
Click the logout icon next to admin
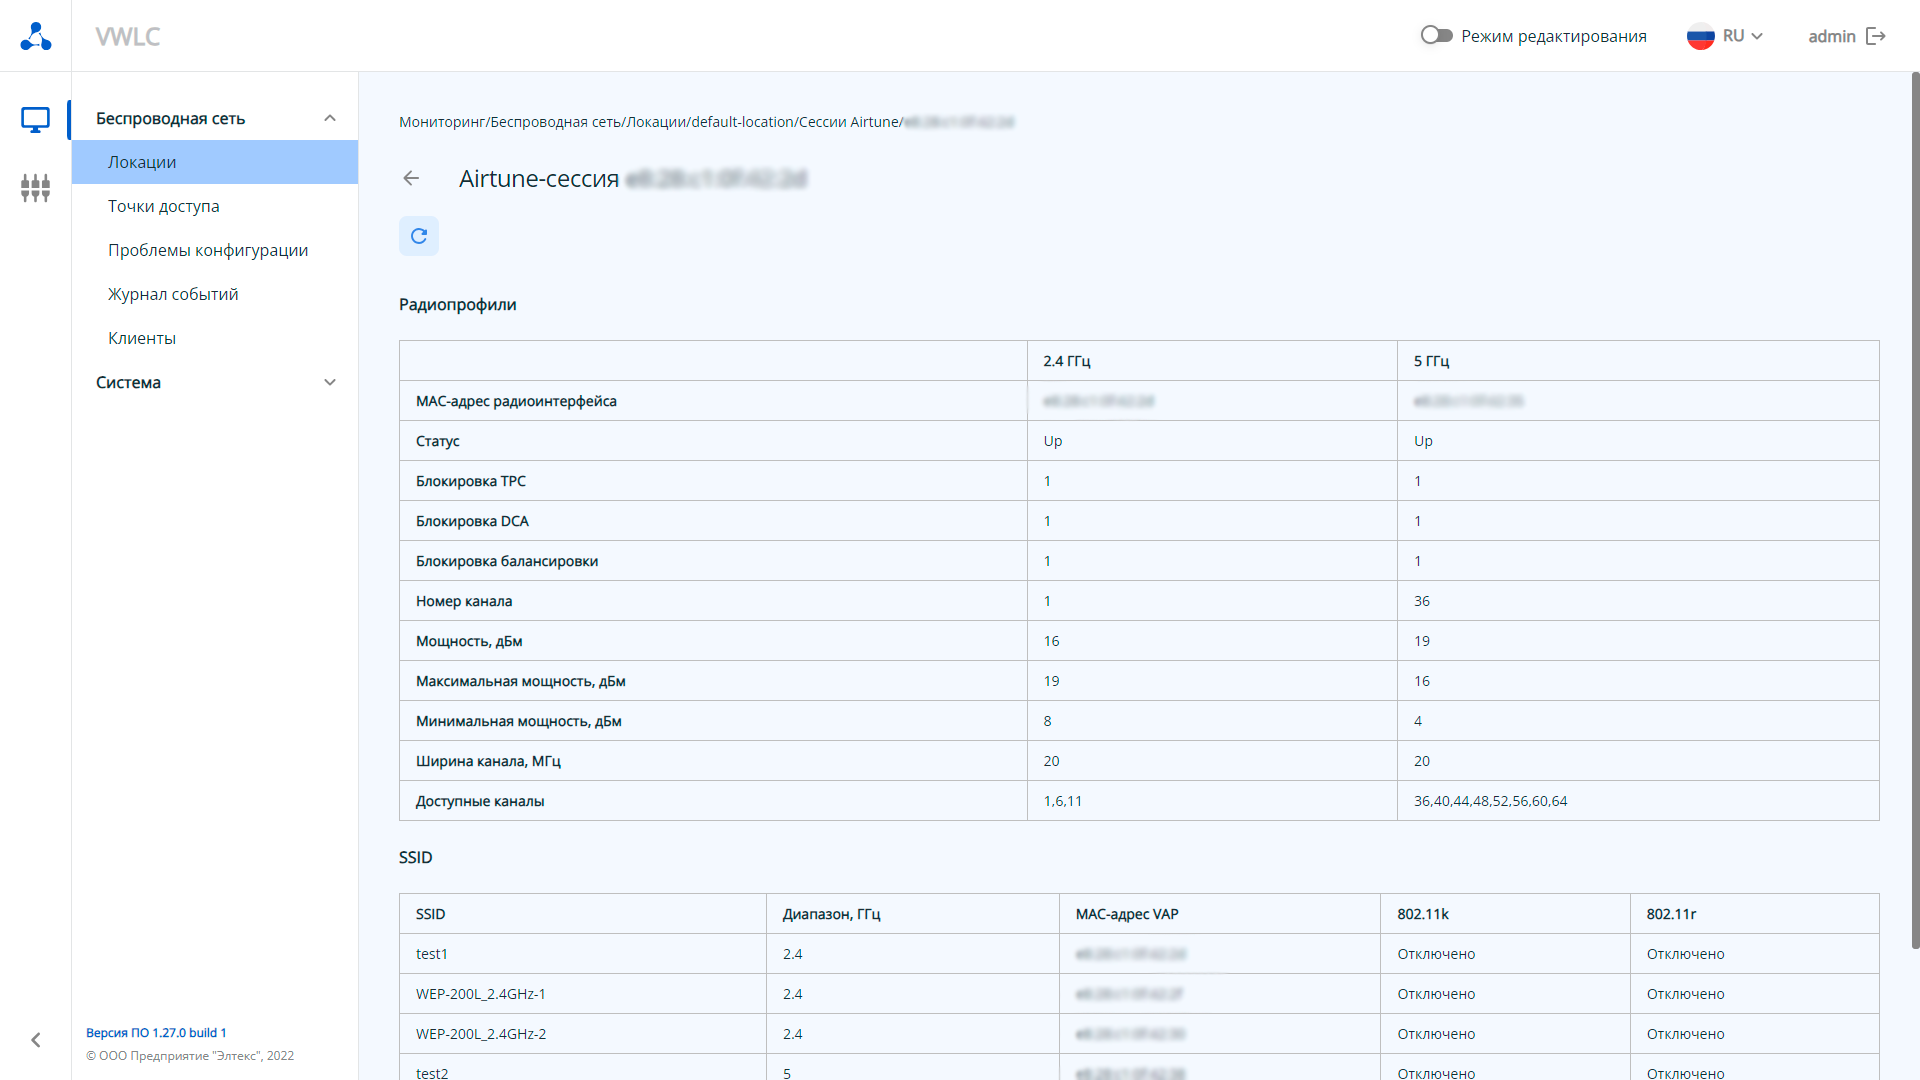pyautogui.click(x=1876, y=36)
